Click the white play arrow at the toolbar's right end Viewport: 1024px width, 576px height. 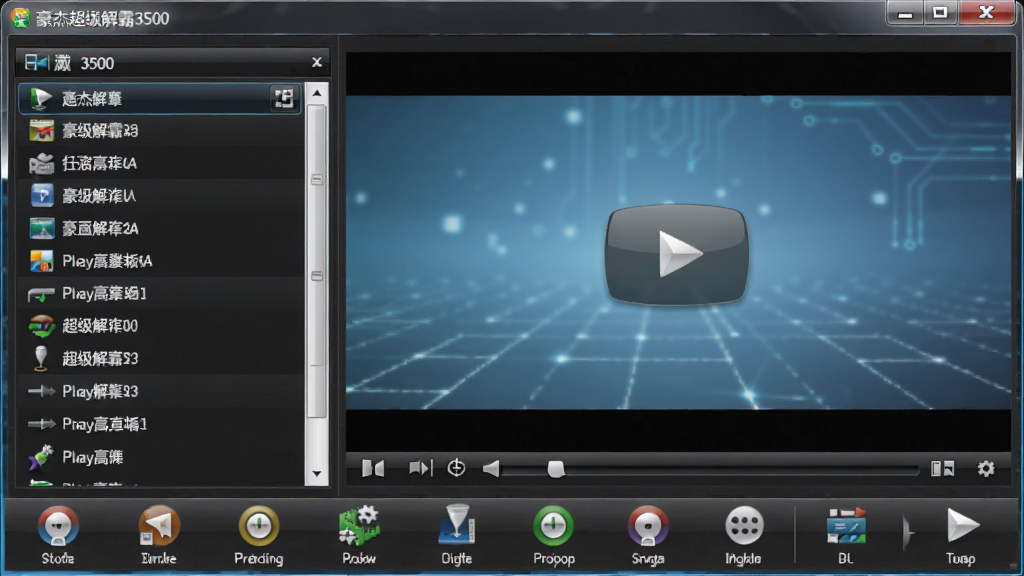962,526
